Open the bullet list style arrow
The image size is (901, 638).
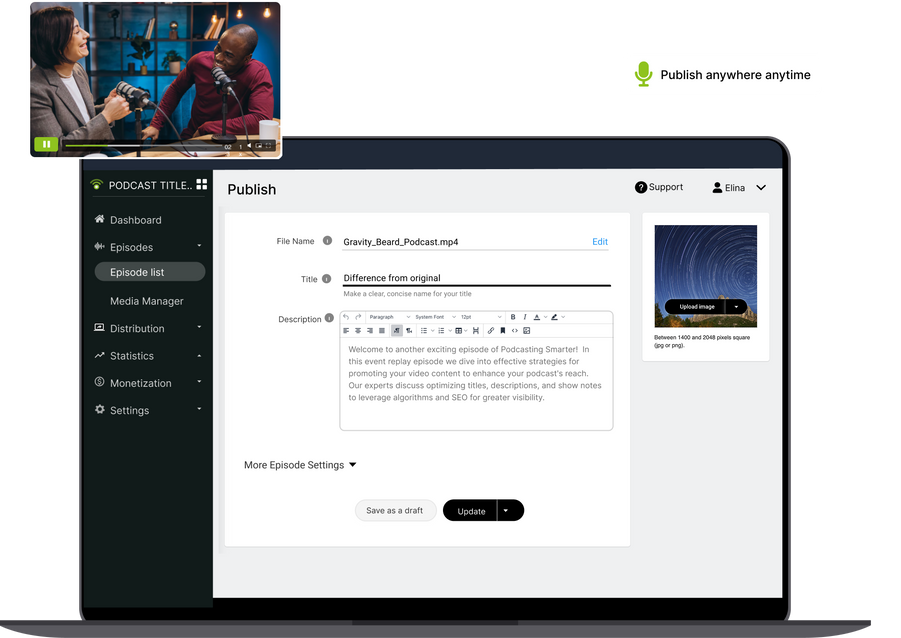tap(433, 330)
